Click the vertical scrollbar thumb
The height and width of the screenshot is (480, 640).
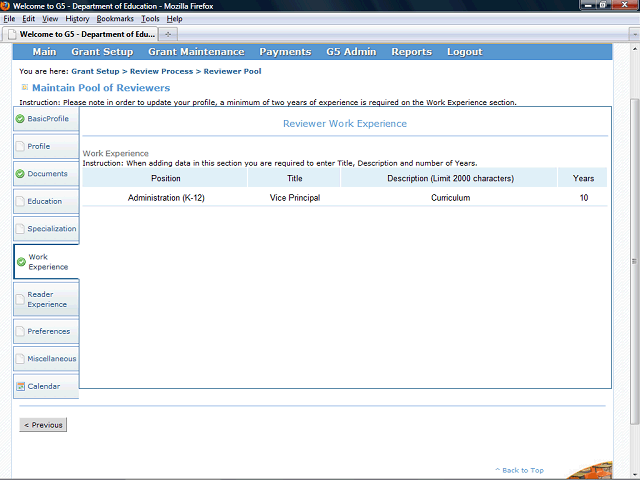(634, 261)
